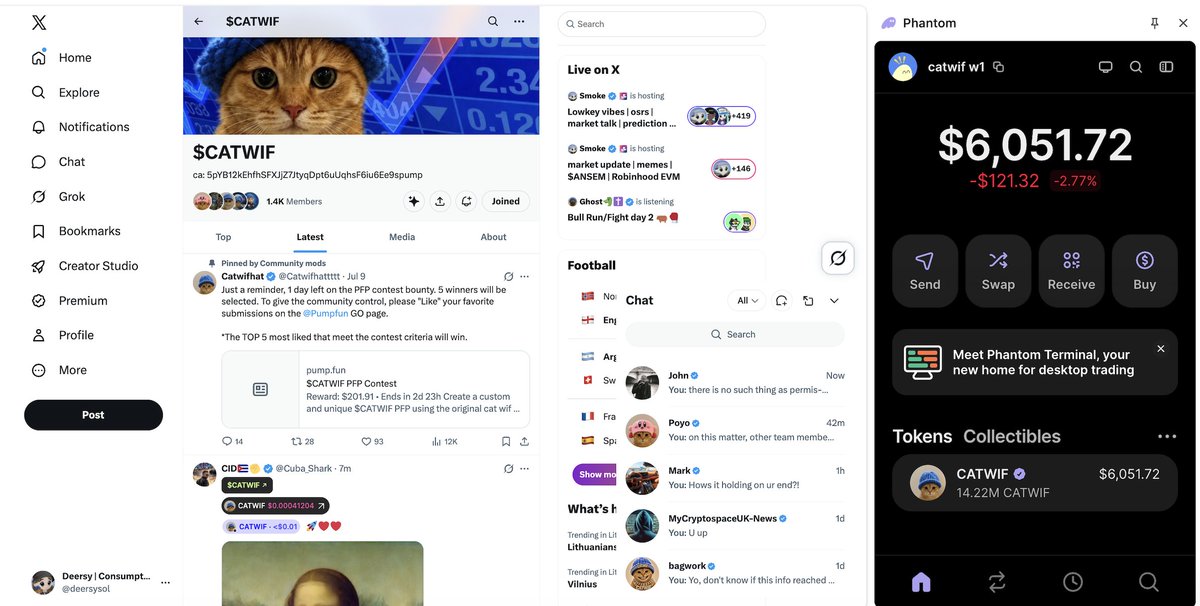
Task: Click Swap in the Phantom wallet
Action: pyautogui.click(x=998, y=271)
